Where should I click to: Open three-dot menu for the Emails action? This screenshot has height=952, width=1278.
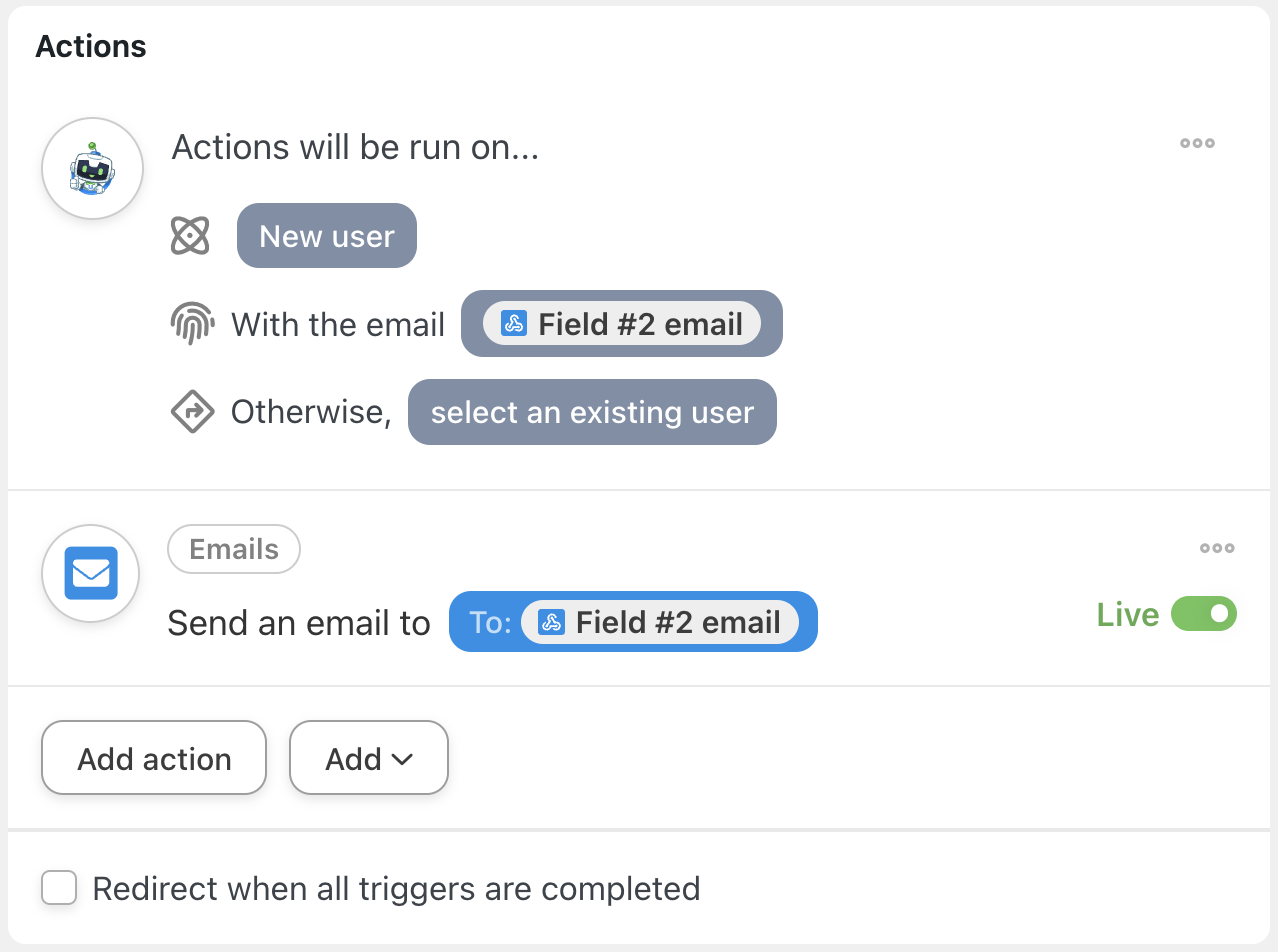pos(1217,548)
